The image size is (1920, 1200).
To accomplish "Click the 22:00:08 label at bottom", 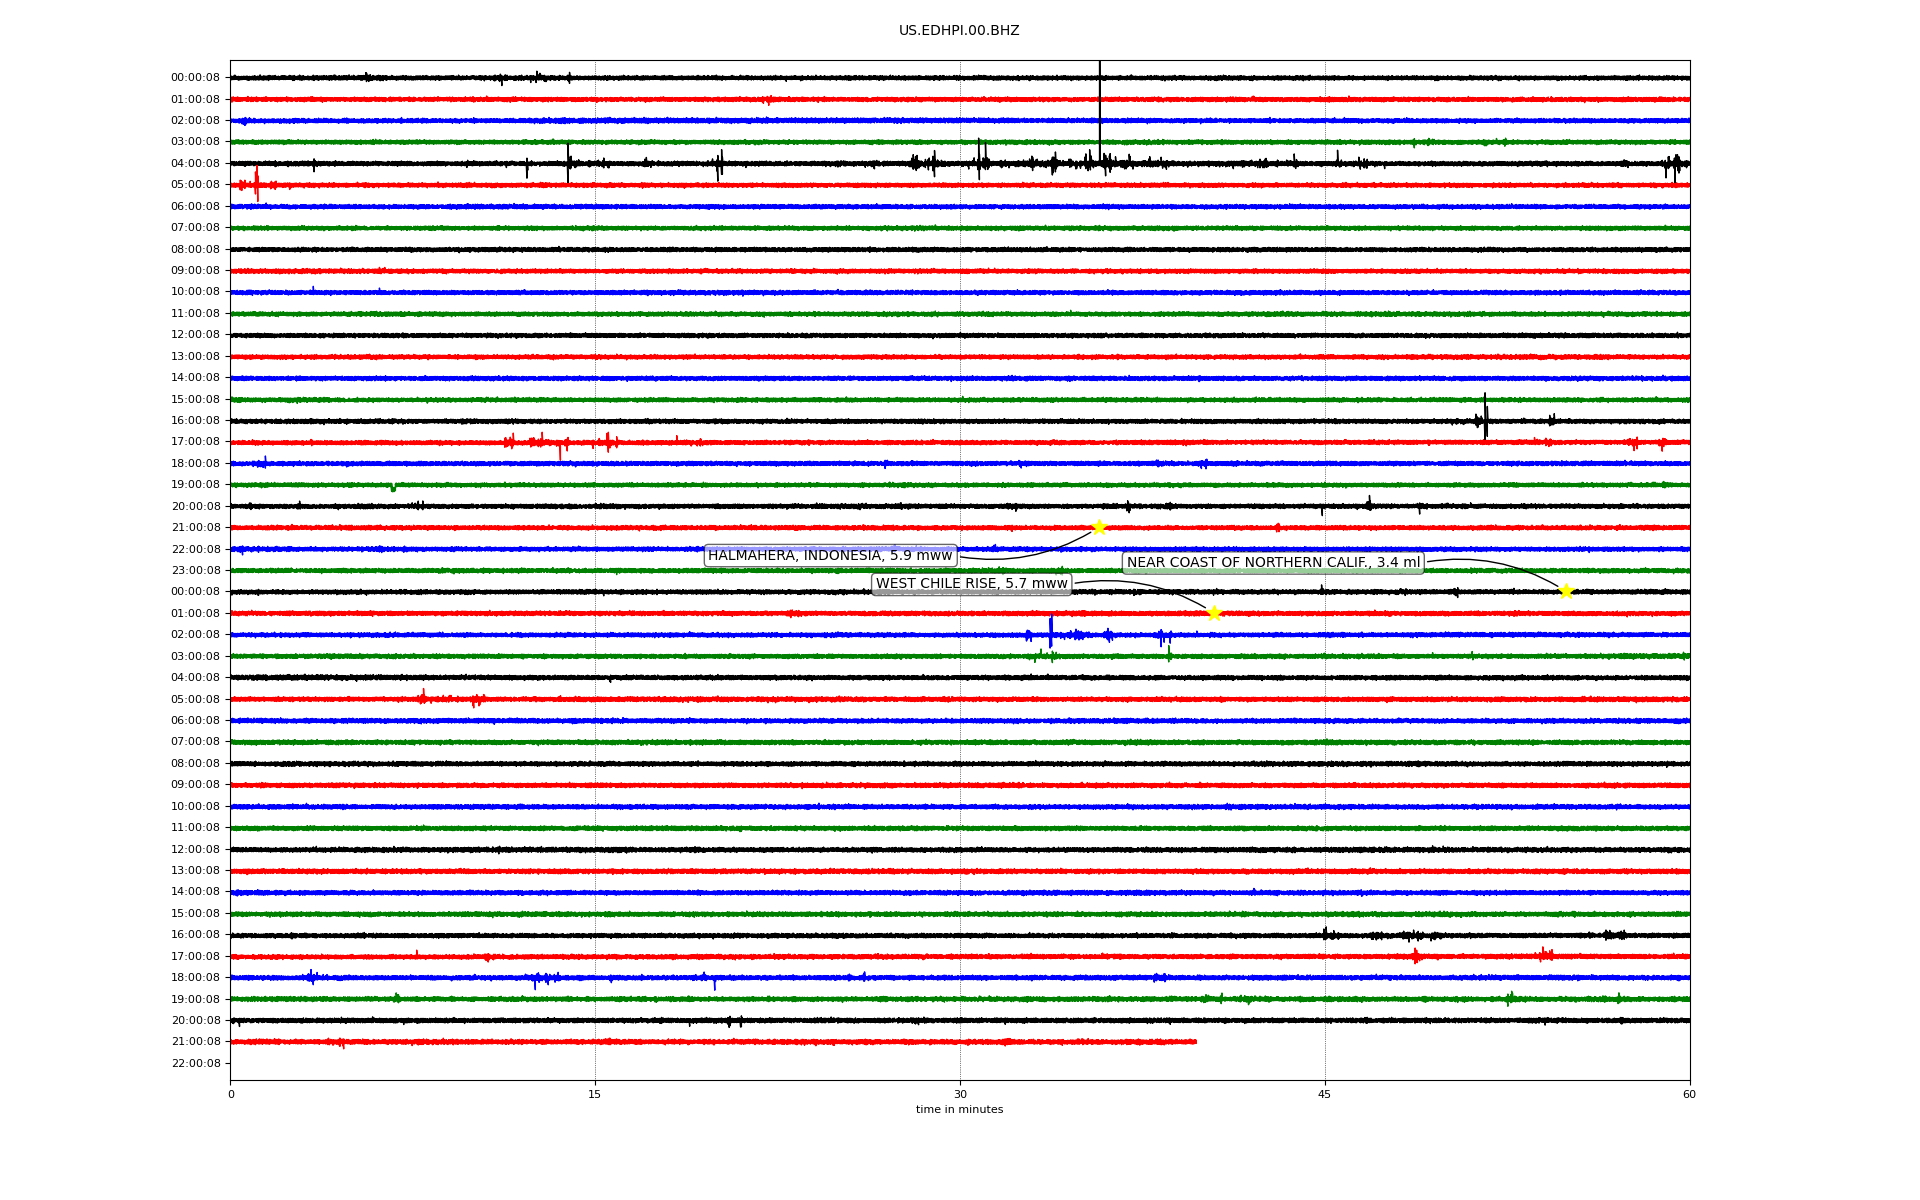I will pyautogui.click(x=195, y=1063).
